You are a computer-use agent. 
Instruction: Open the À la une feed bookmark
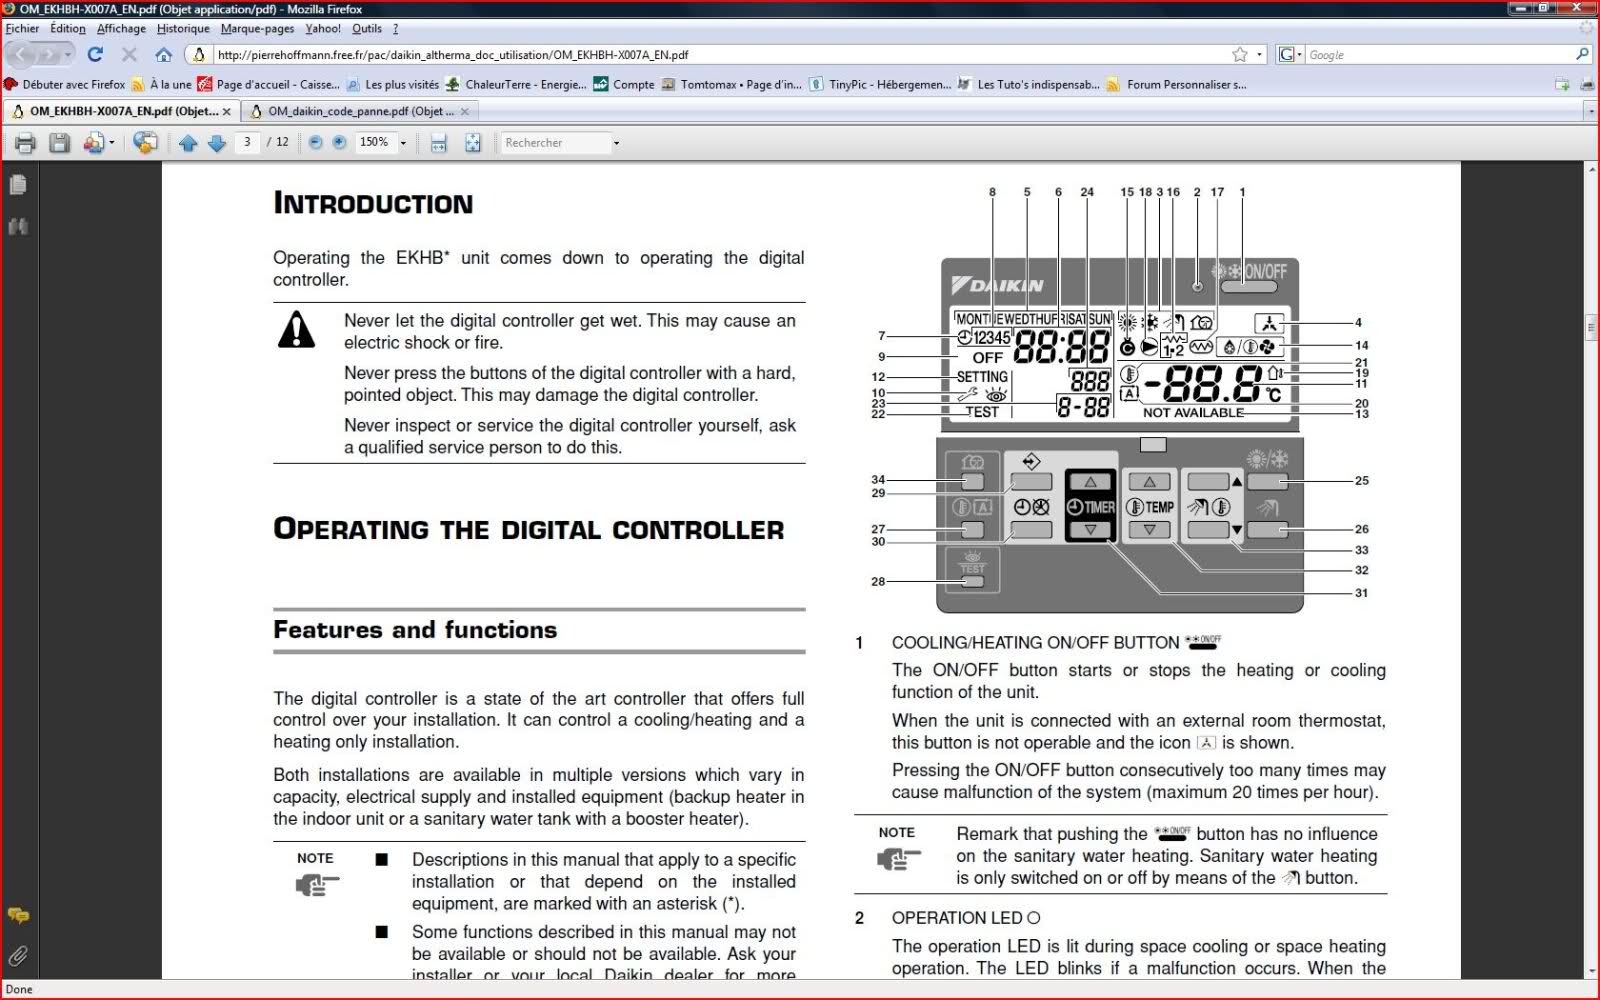click(161, 85)
